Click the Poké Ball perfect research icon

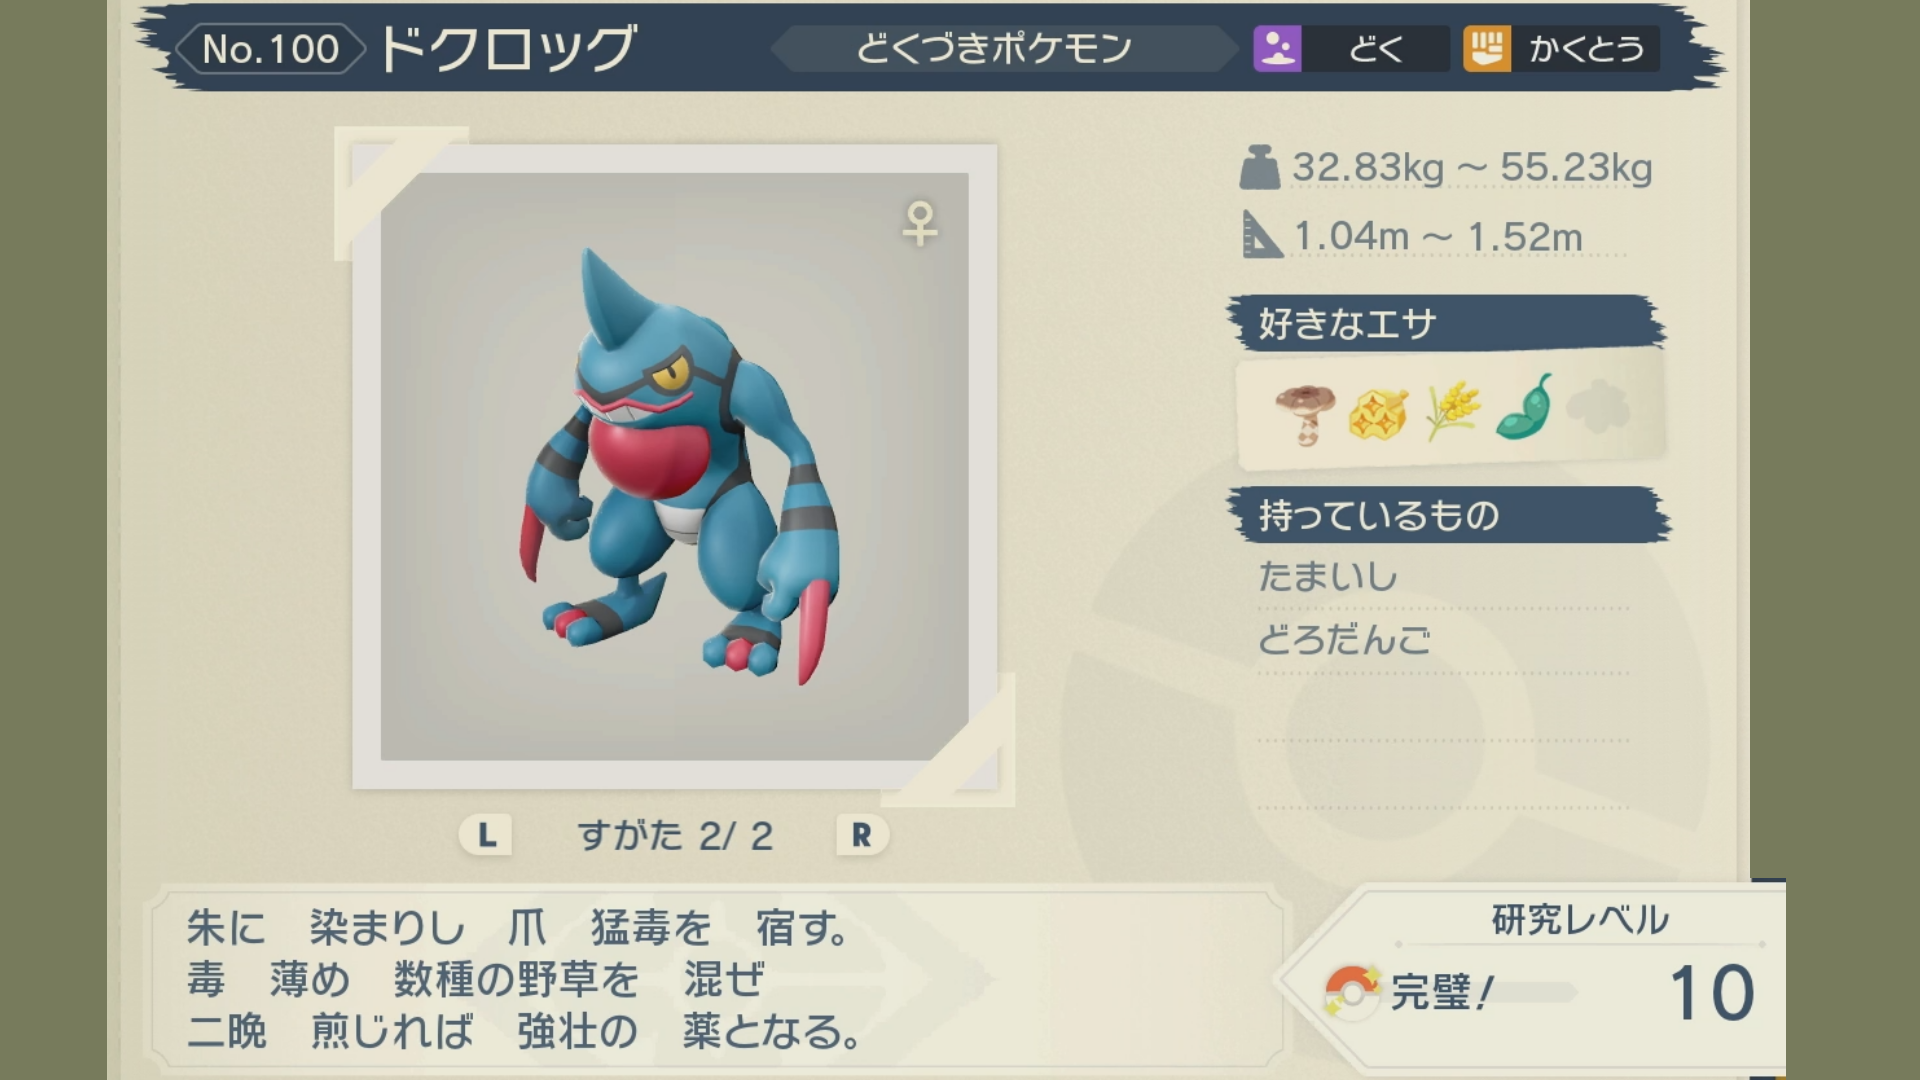point(1351,991)
